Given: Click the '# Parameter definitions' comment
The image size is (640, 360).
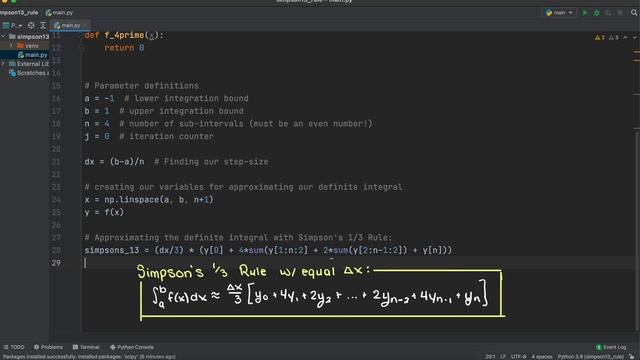Looking at the screenshot, I should click(141, 86).
